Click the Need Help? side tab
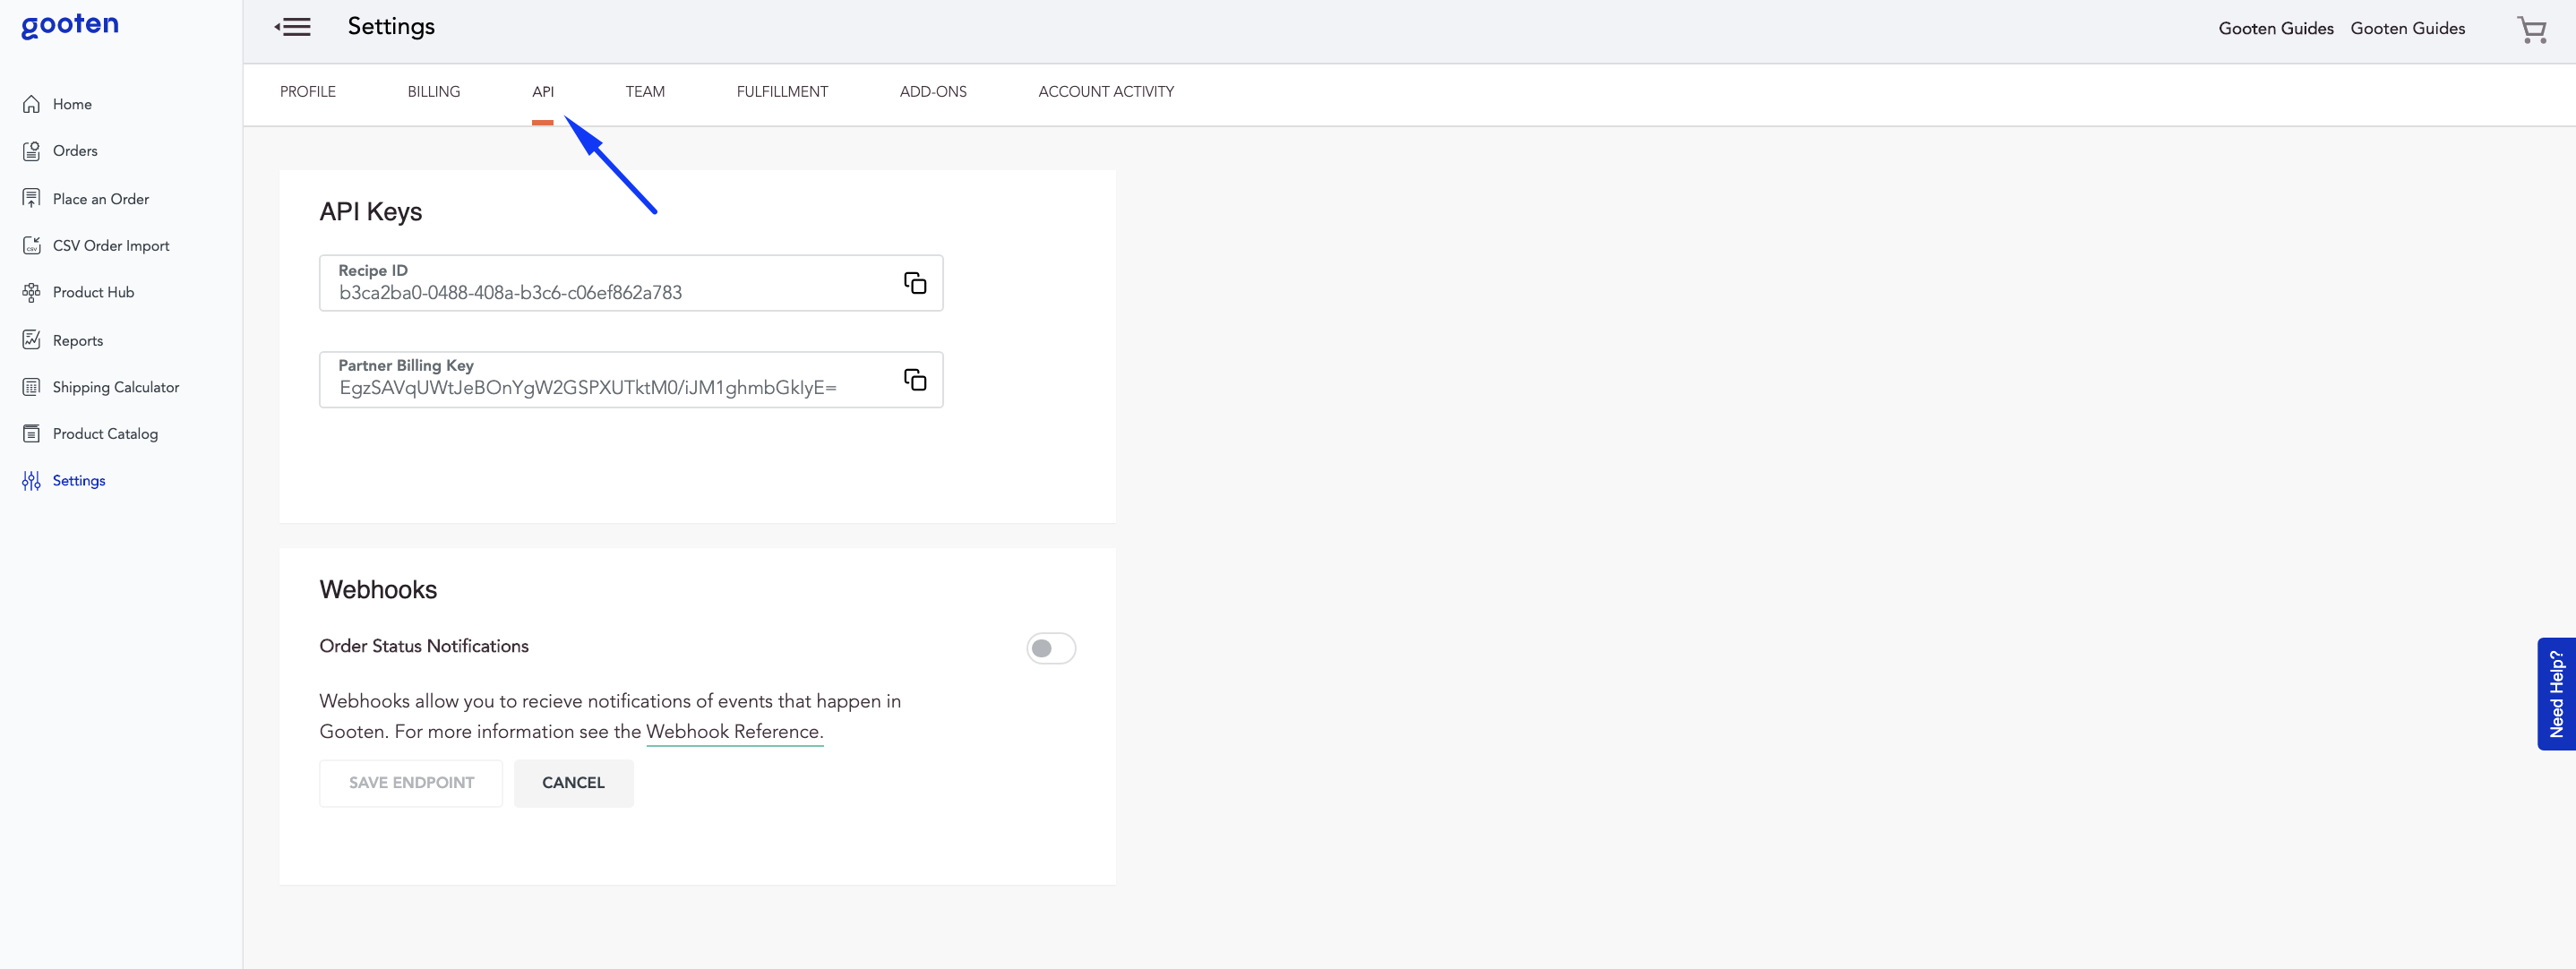This screenshot has width=2576, height=969. [2555, 694]
